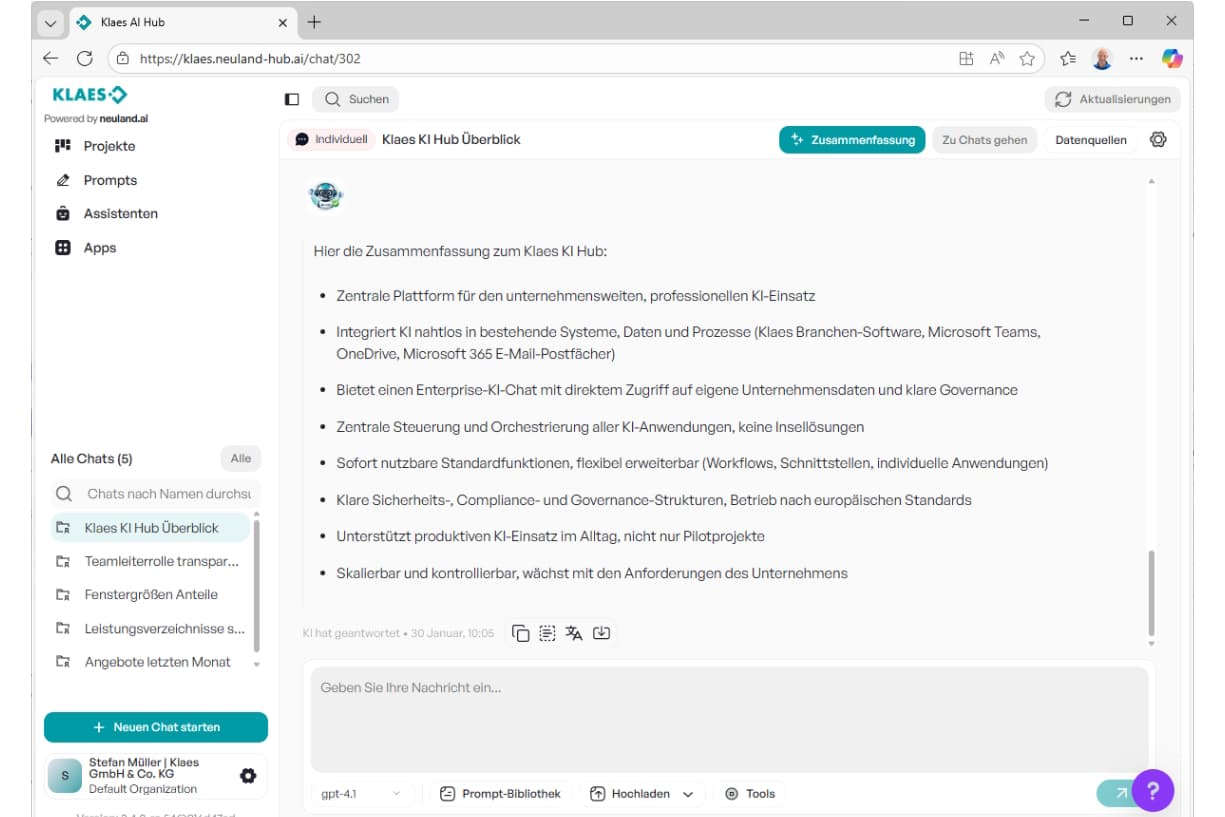Toggle the Alle chats filter
The width and height of the screenshot is (1225, 817).
(x=240, y=458)
